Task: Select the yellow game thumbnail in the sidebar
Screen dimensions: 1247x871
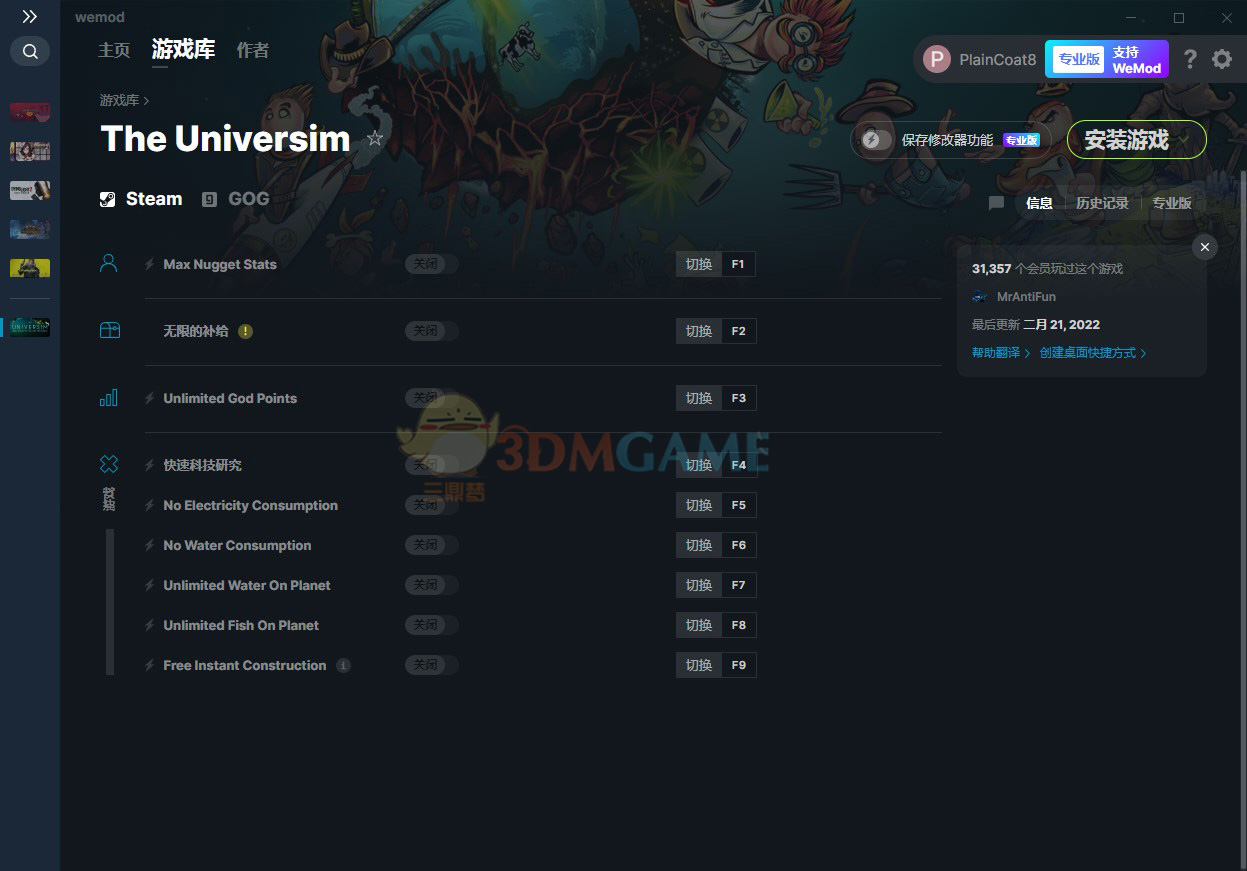Action: 30,268
